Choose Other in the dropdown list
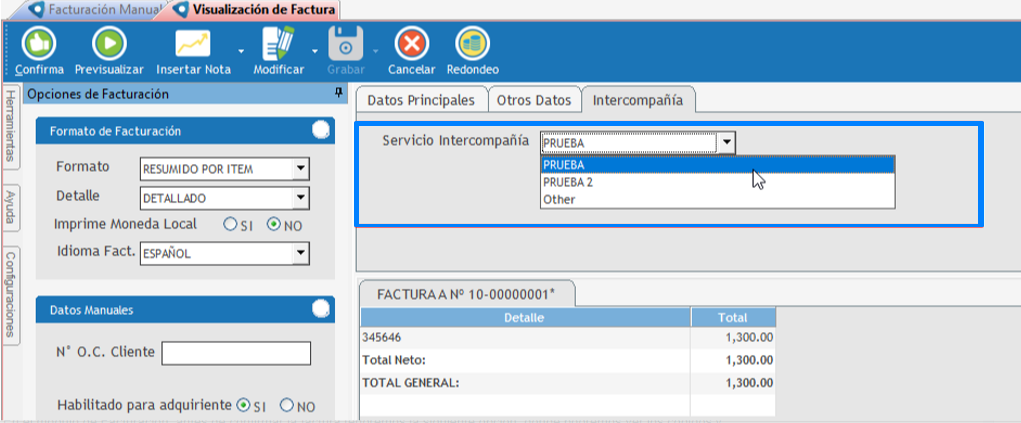Viewport: 1021px width, 423px height. (718, 200)
